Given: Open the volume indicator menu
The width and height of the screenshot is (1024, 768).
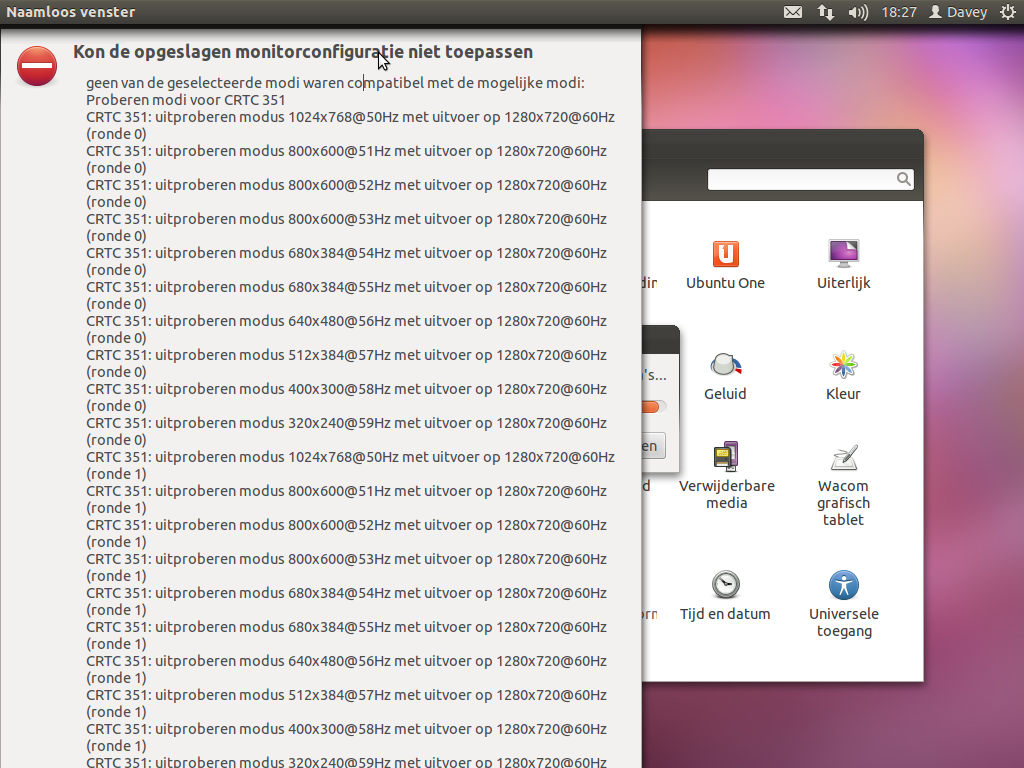Looking at the screenshot, I should [858, 12].
